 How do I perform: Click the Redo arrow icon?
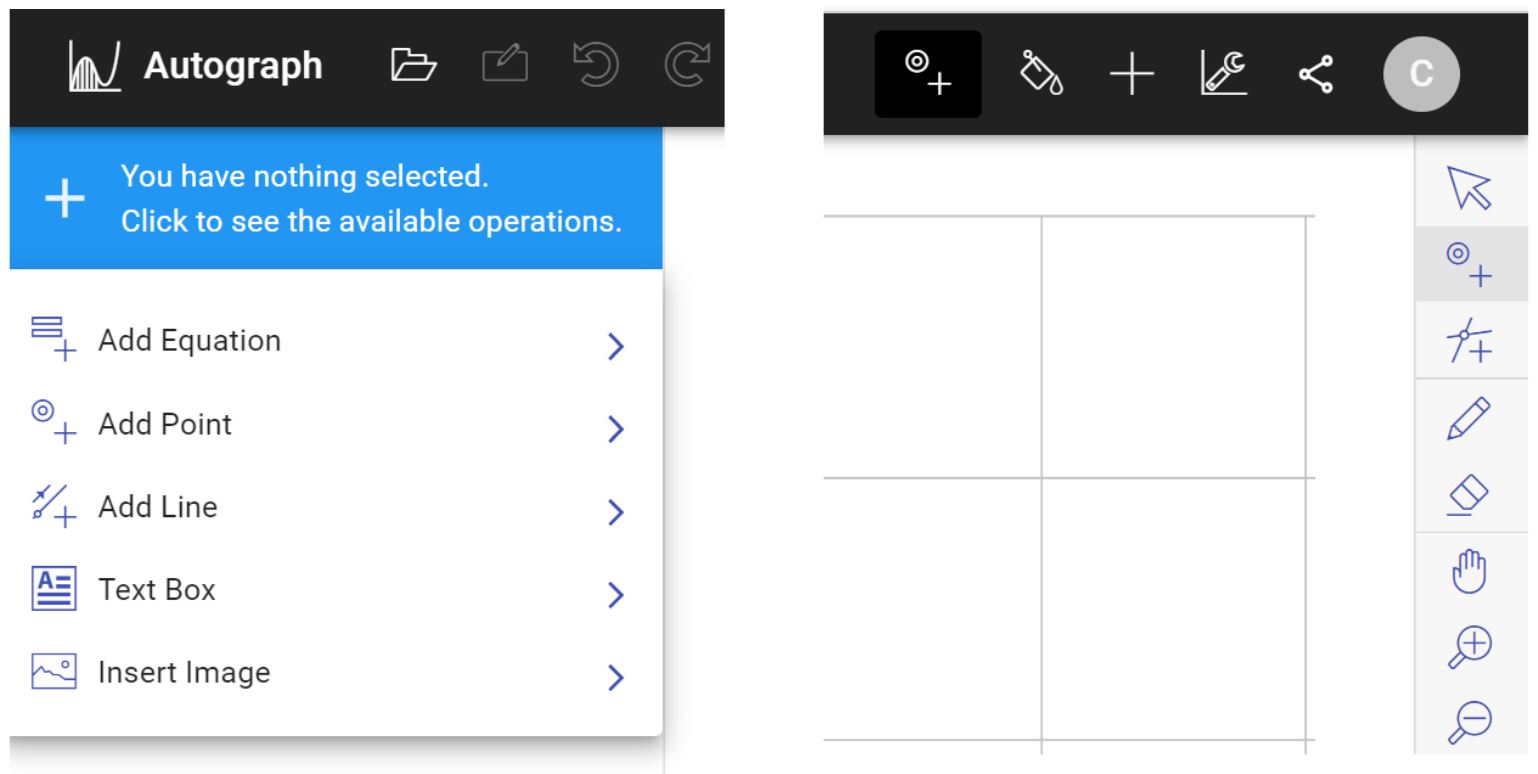pyautogui.click(x=687, y=66)
